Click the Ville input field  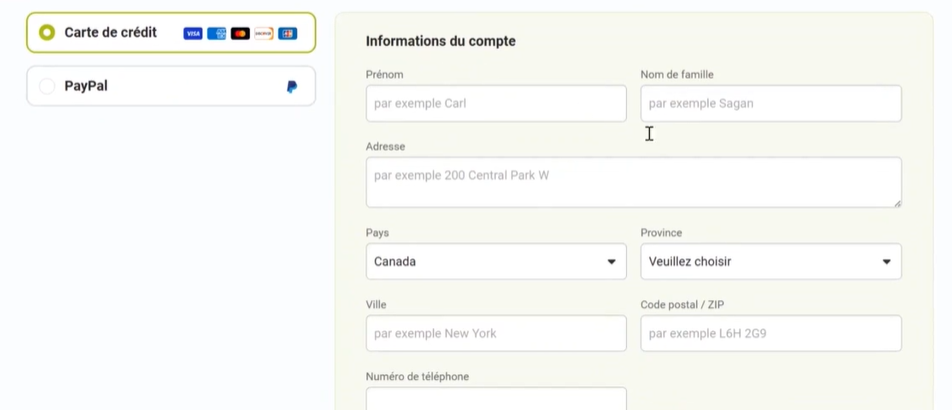(496, 333)
